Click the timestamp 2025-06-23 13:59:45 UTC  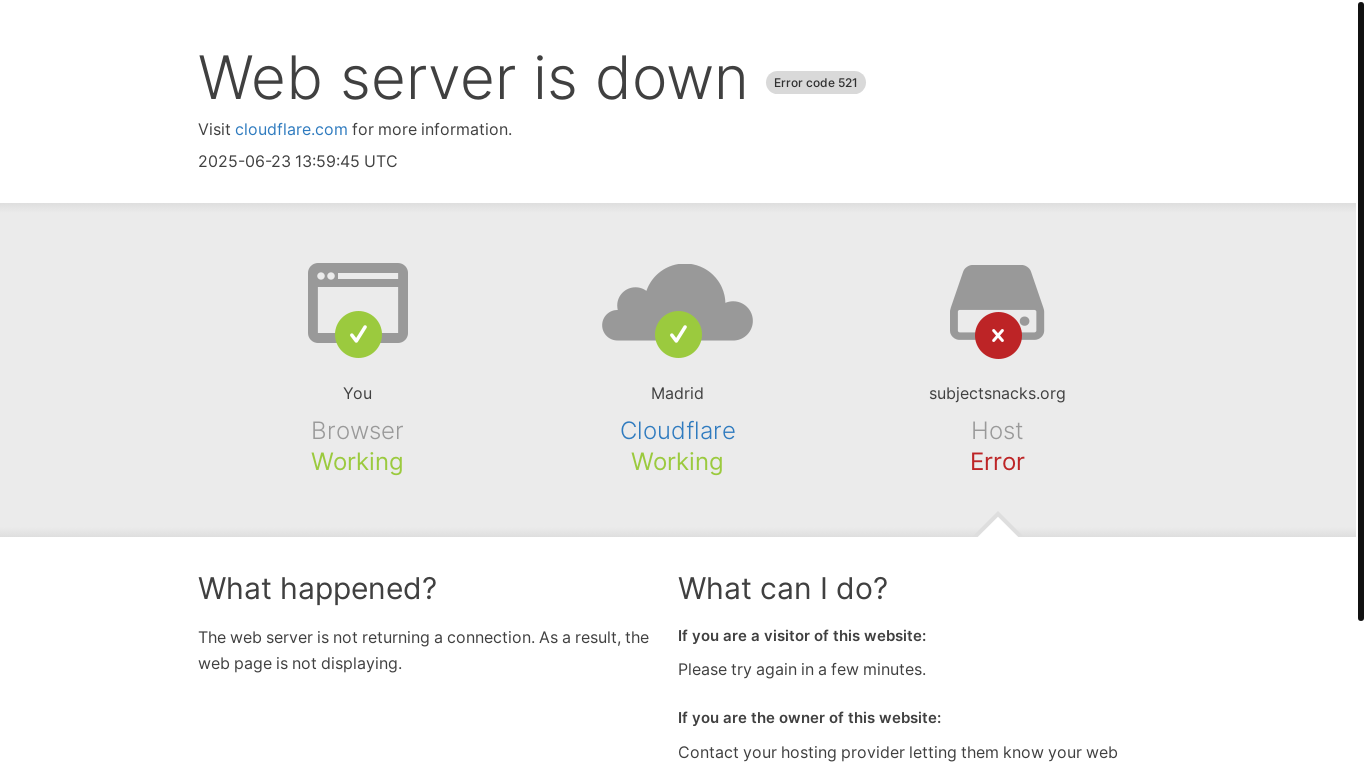pyautogui.click(x=298, y=161)
